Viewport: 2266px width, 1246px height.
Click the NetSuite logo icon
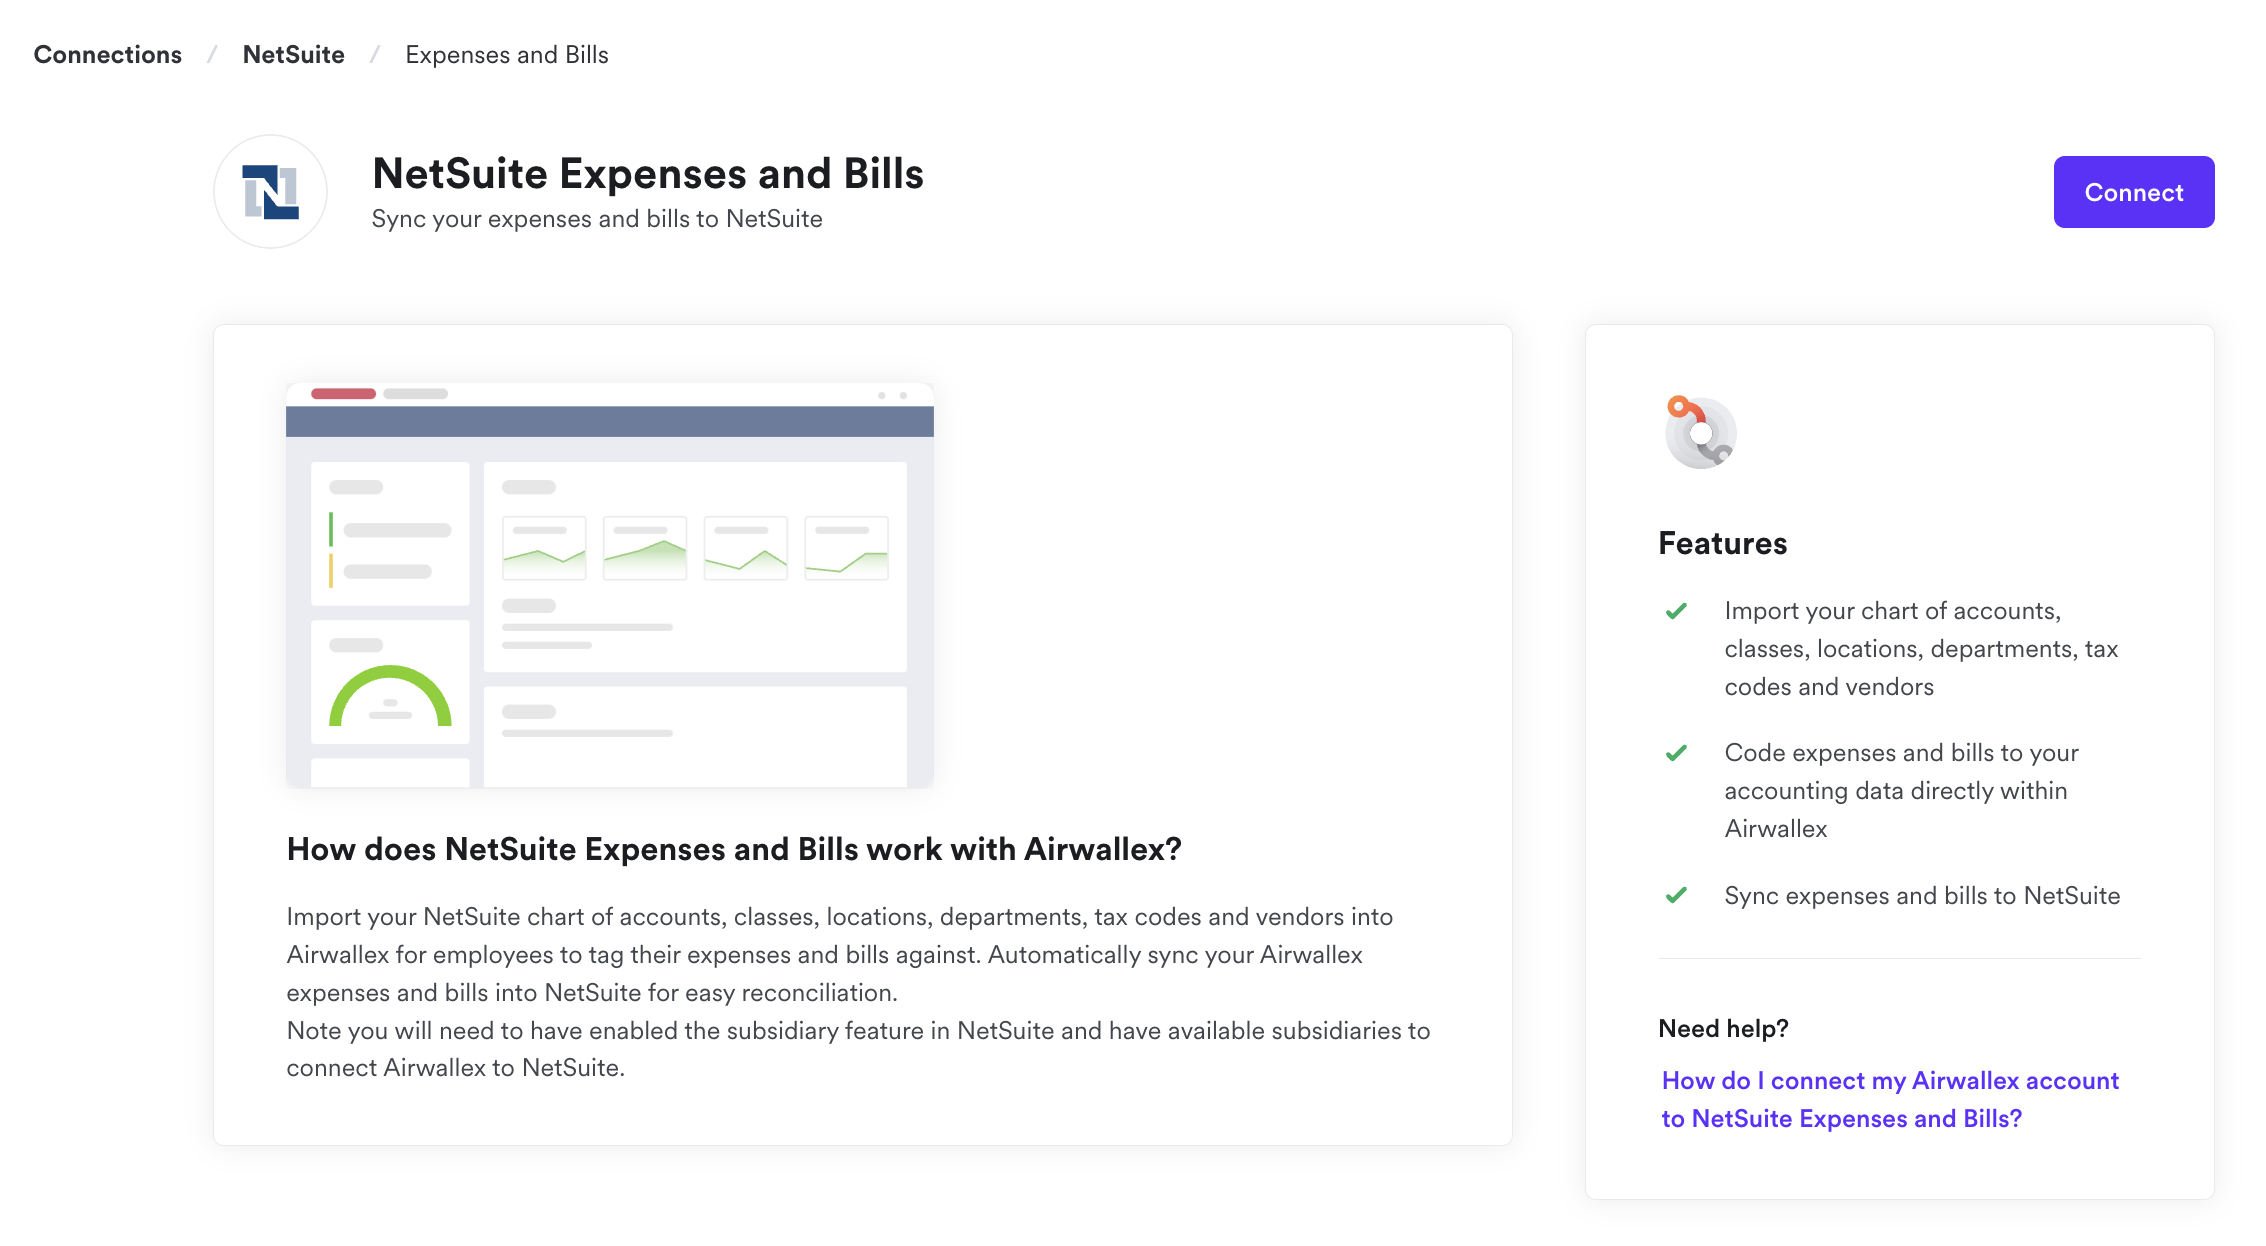(x=270, y=192)
